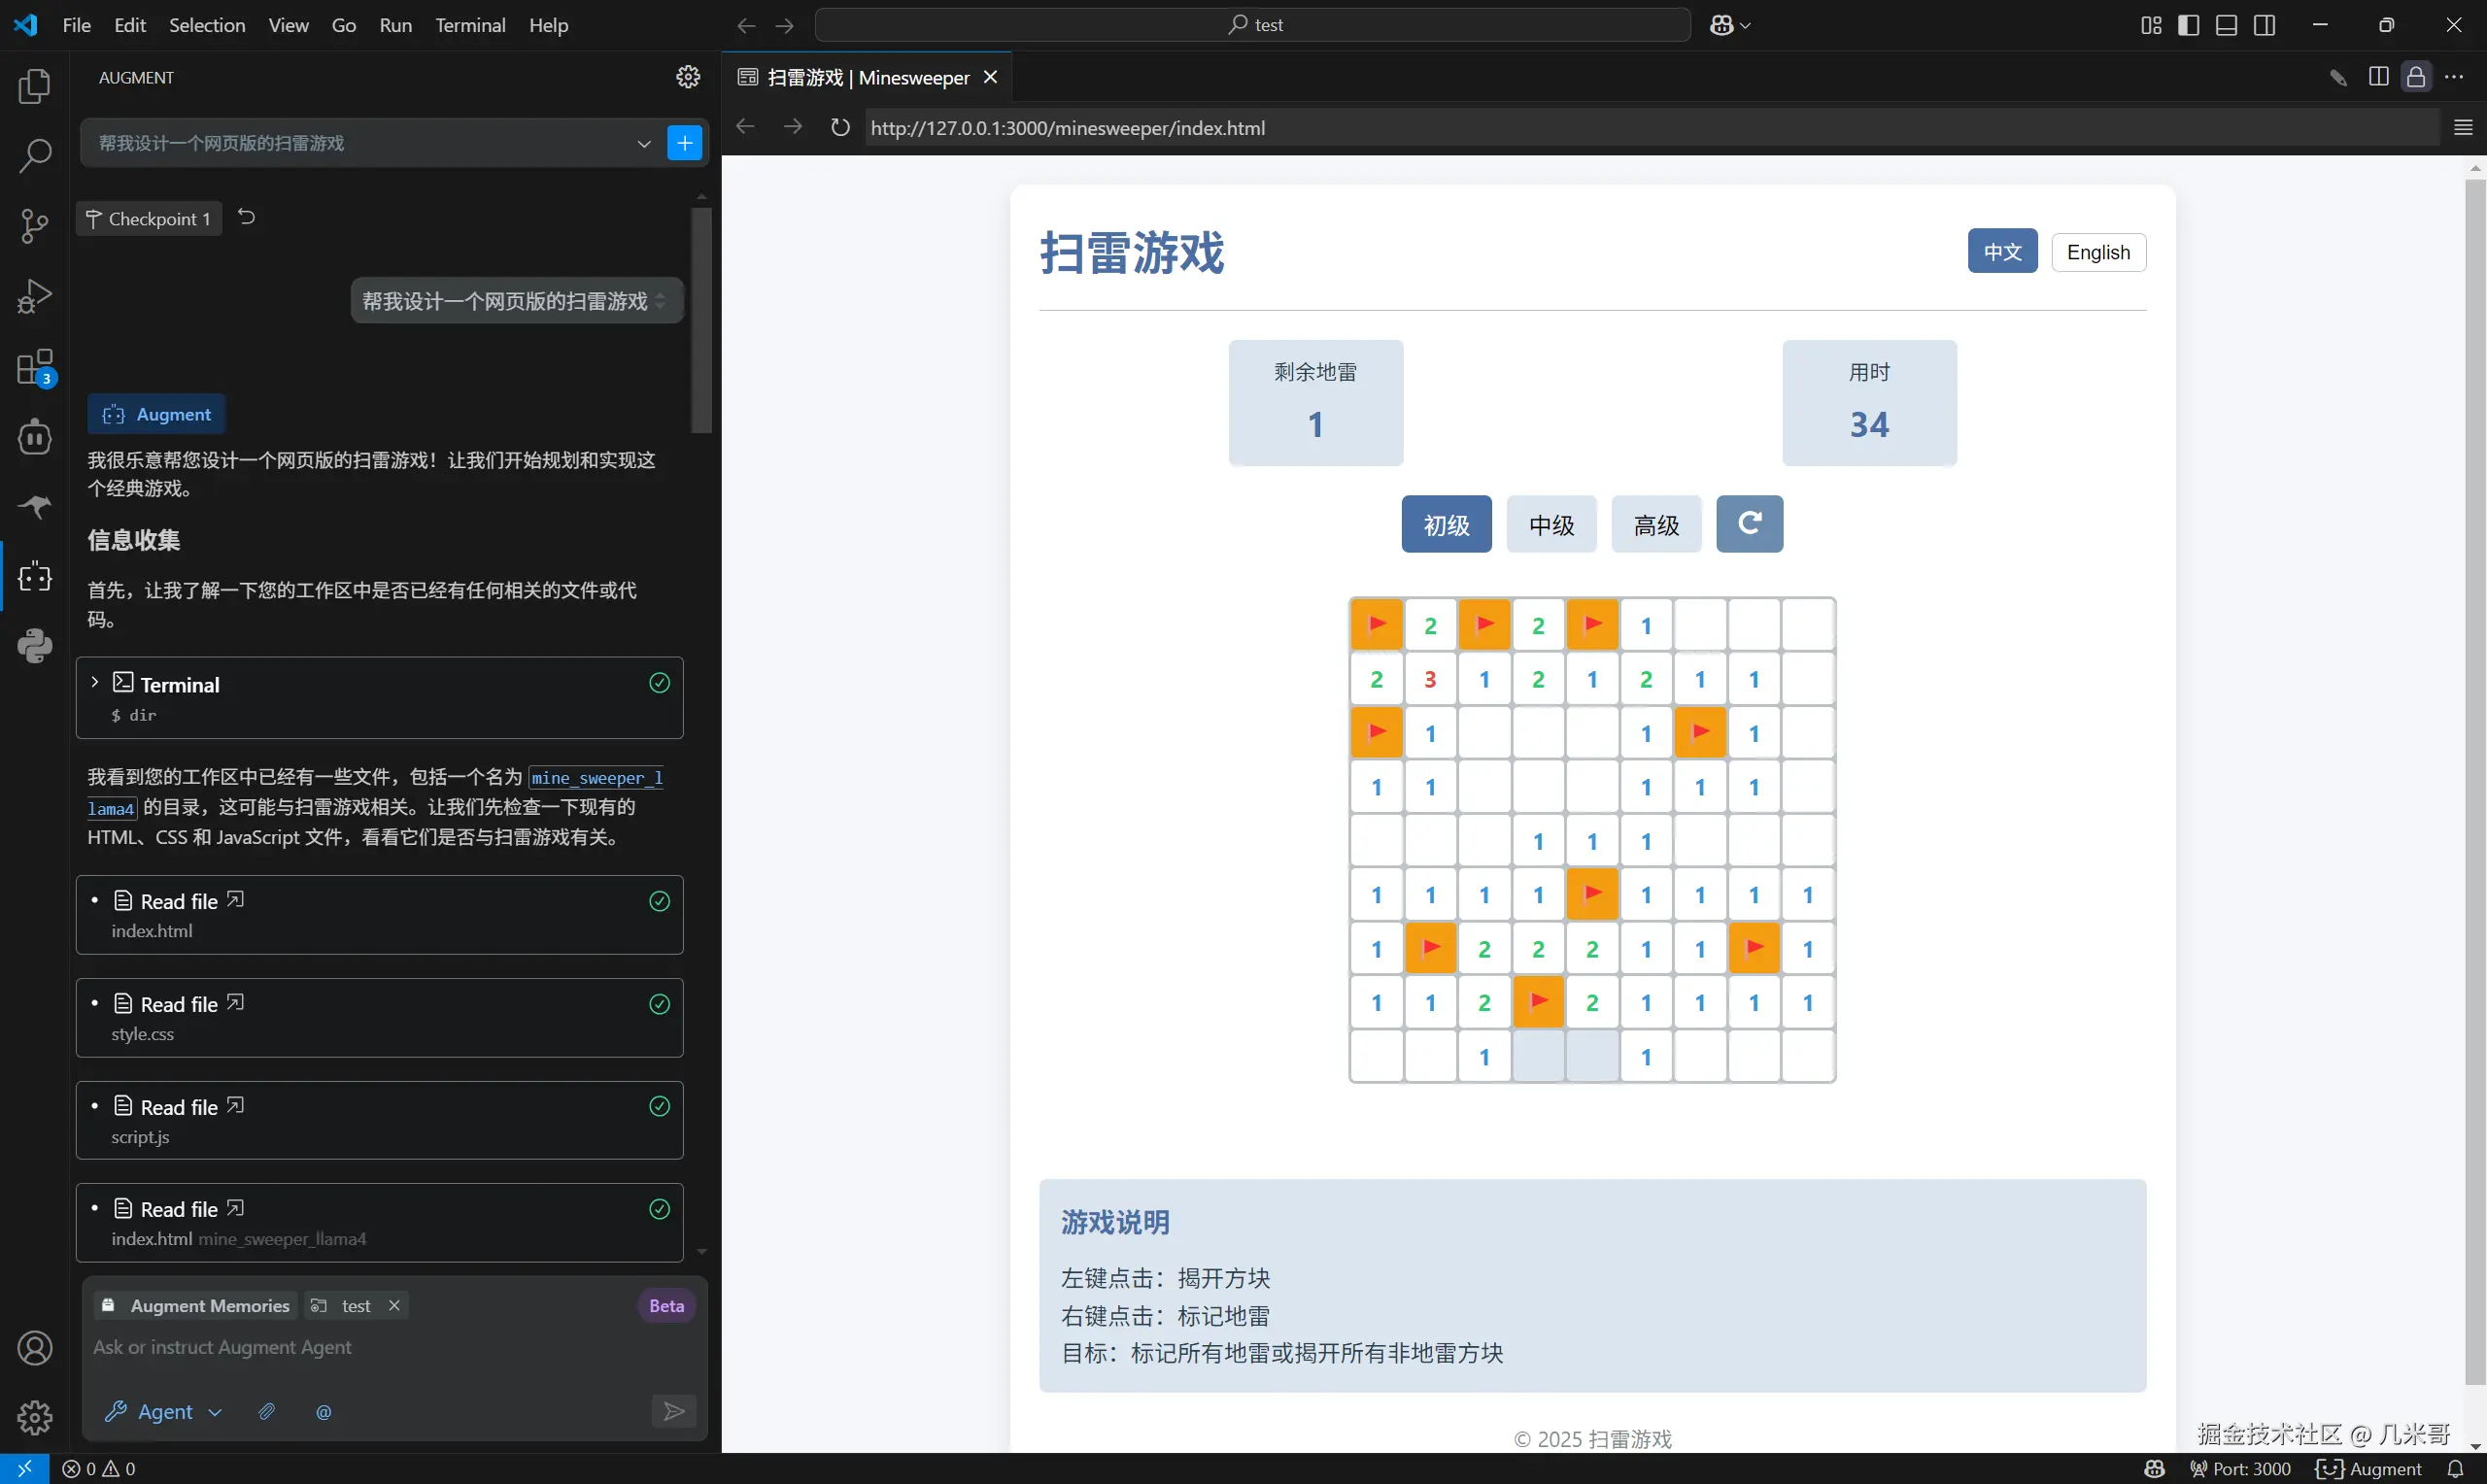Toggle the bottom panel visibility
This screenshot has height=1484, width=2487.
click(x=2226, y=25)
